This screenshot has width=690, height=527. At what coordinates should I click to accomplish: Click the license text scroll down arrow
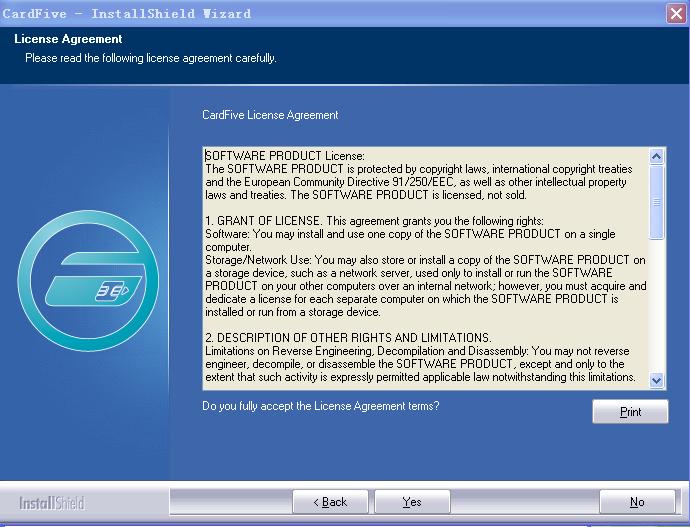(657, 380)
